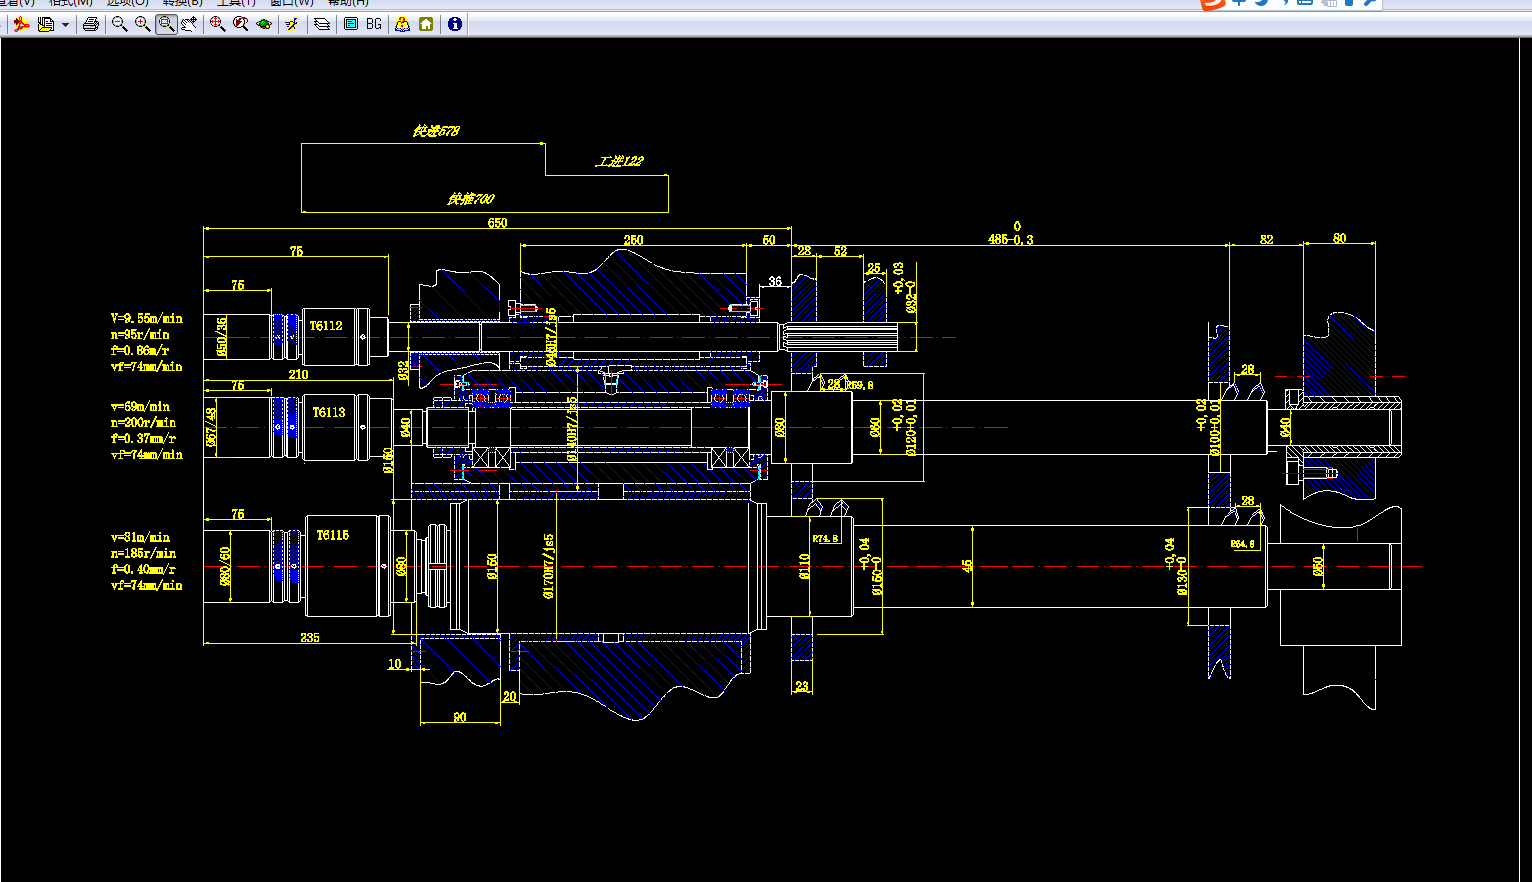Click the T6115 label in drawing
1532x882 pixels.
tap(333, 535)
